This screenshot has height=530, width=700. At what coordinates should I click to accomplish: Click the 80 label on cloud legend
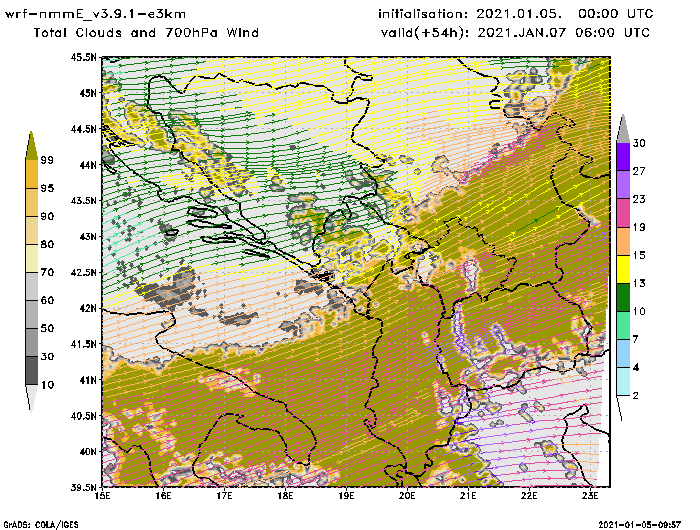(47, 244)
